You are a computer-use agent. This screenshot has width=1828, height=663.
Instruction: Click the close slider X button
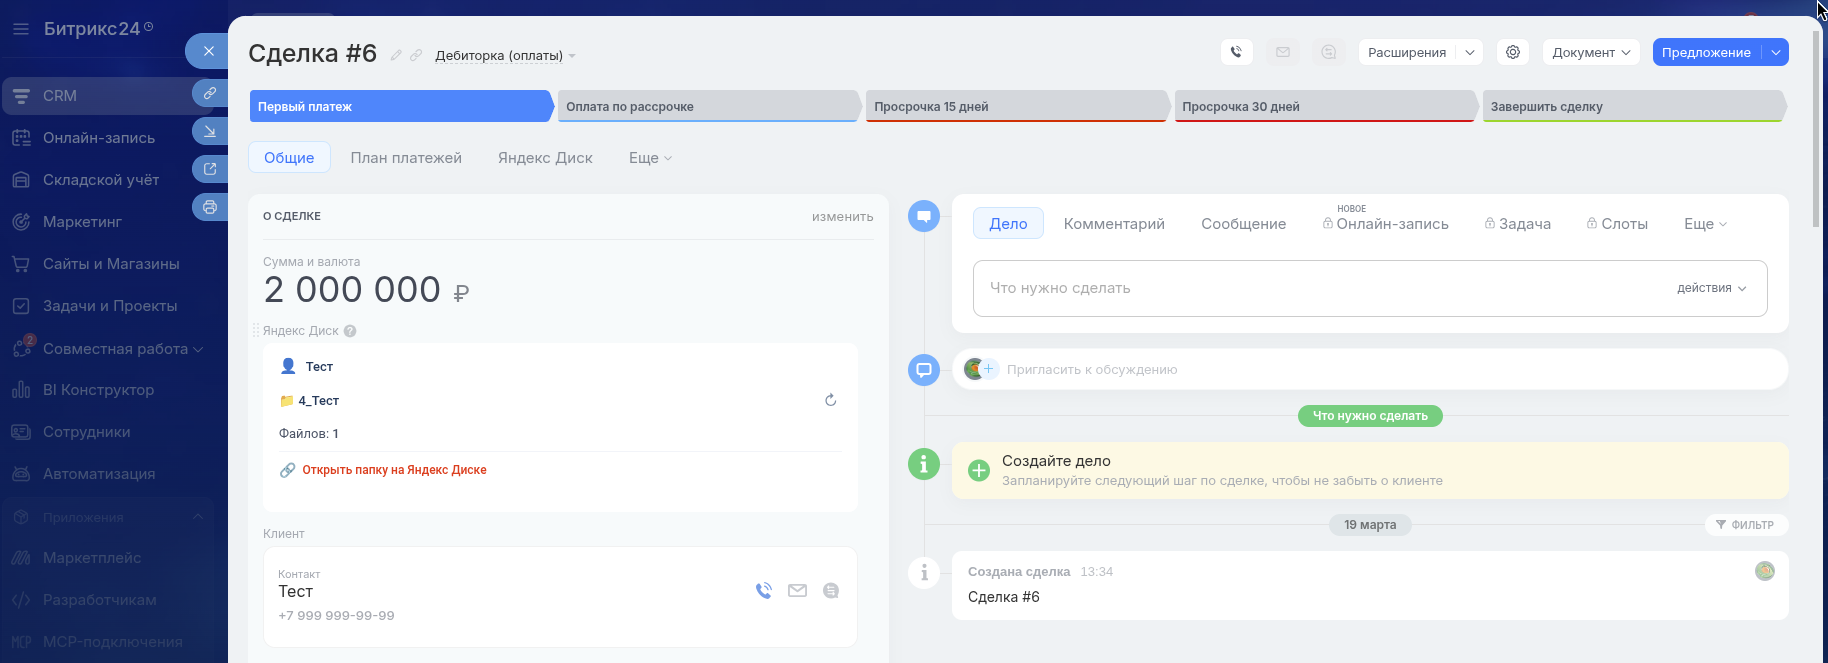208,51
